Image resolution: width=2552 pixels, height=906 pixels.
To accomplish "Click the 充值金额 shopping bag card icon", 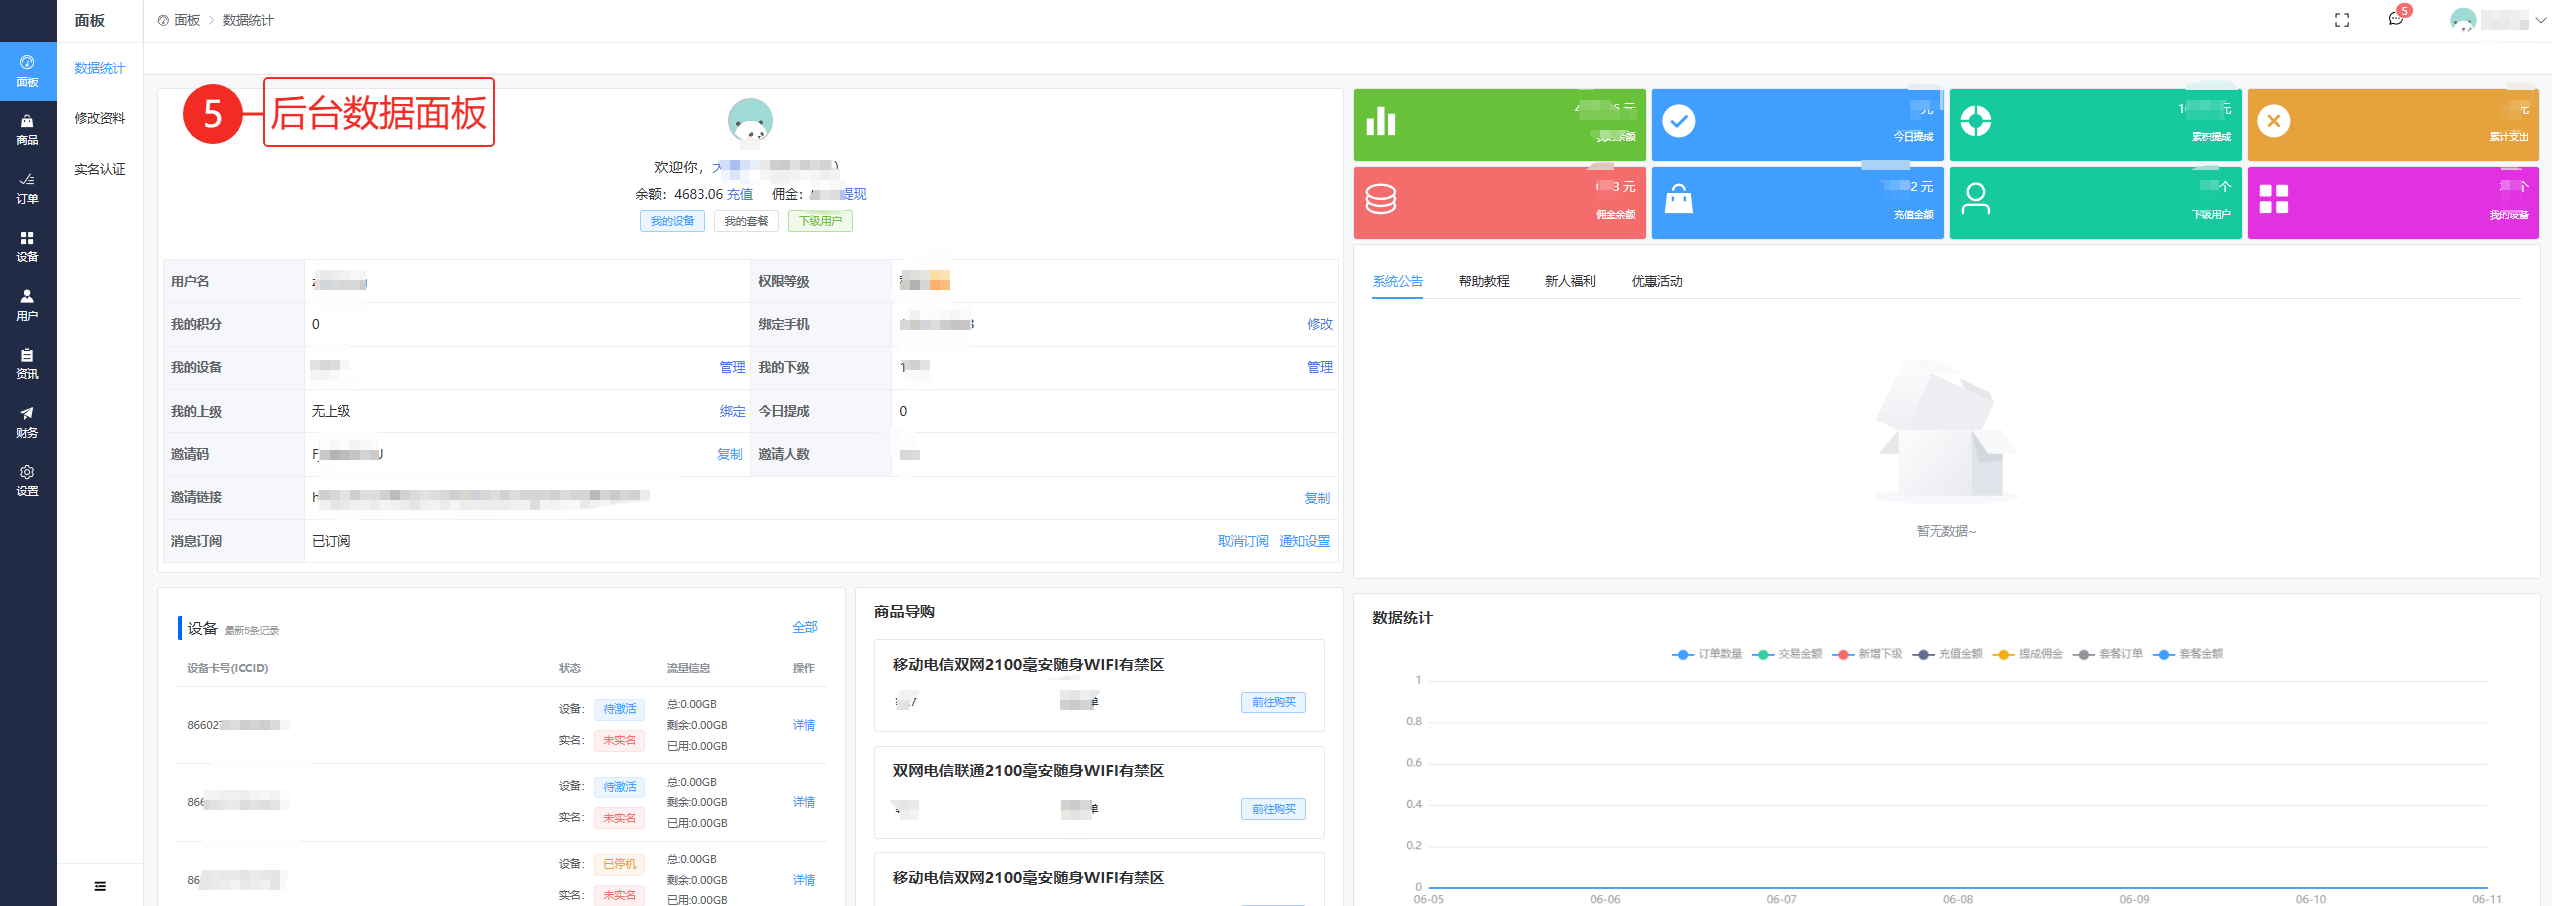I will 1679,199.
